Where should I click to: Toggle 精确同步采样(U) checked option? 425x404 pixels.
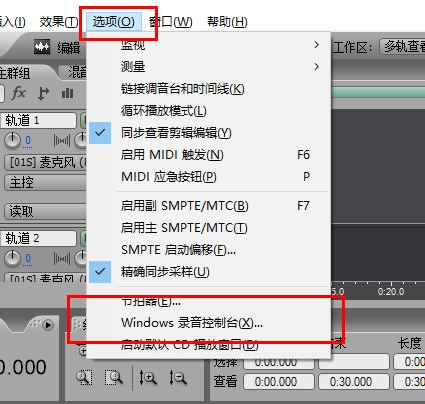click(209, 272)
